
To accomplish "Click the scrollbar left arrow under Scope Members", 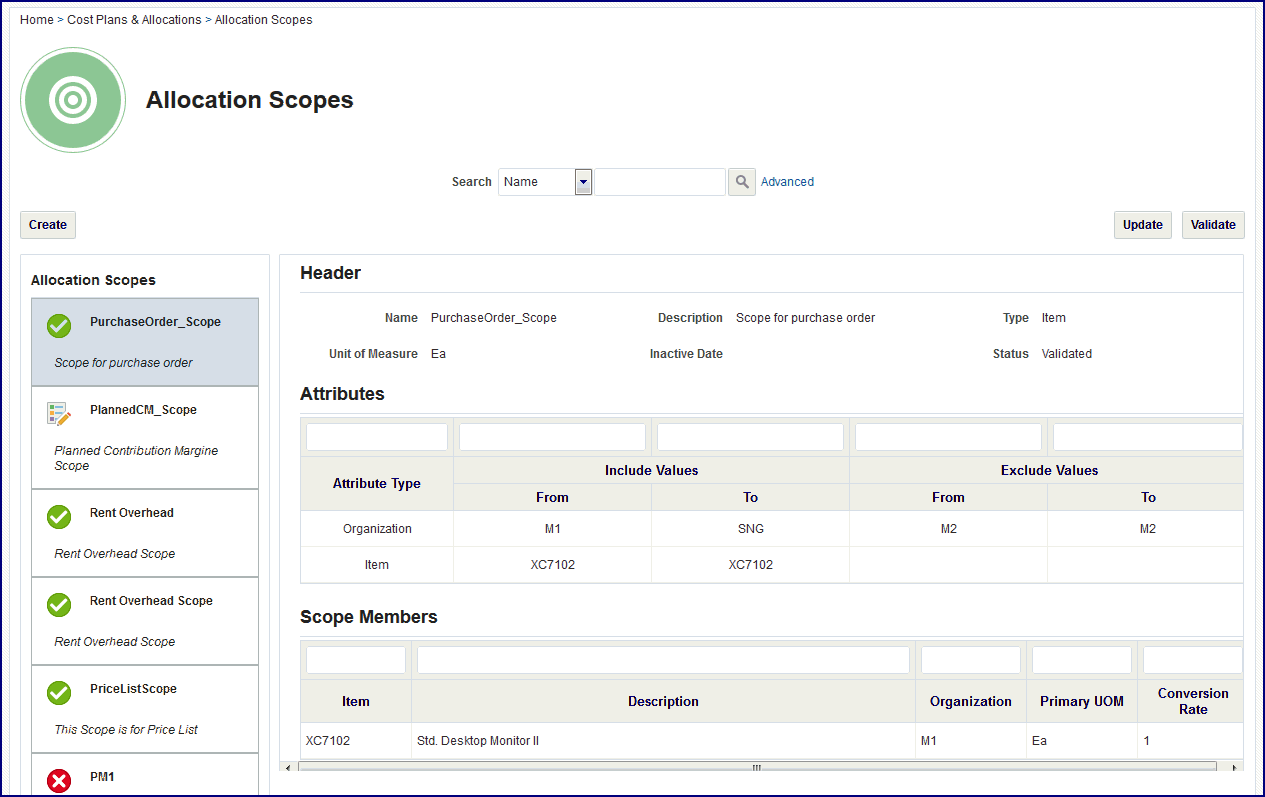I will tap(289, 767).
